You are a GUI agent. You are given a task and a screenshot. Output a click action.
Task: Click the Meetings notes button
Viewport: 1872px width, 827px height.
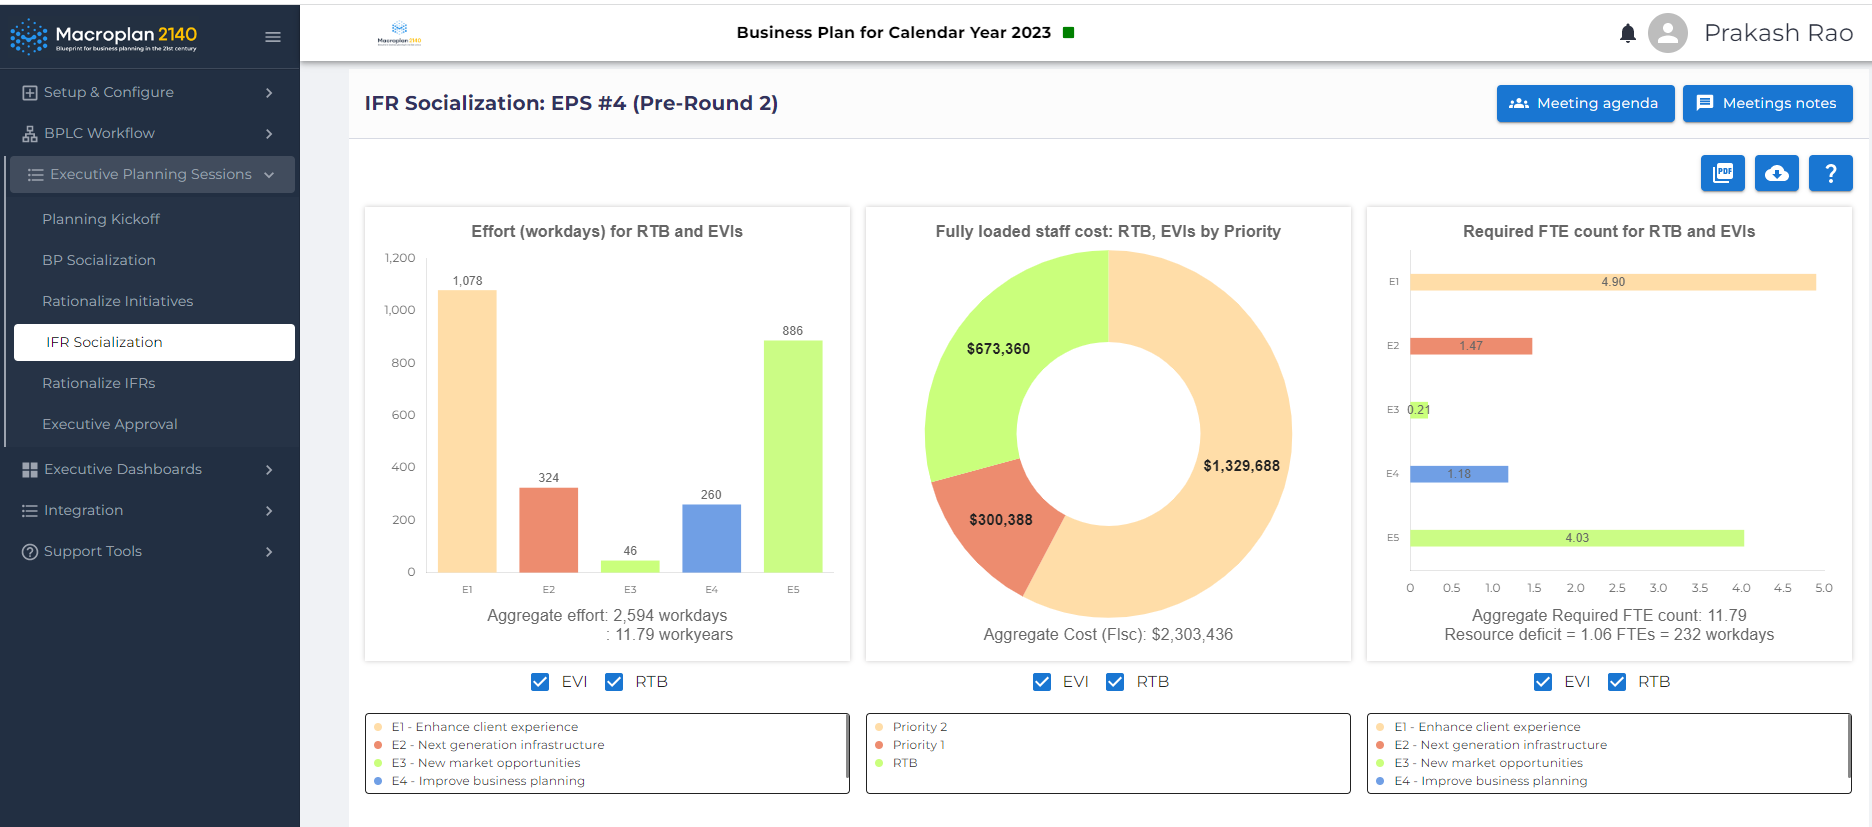click(x=1767, y=103)
